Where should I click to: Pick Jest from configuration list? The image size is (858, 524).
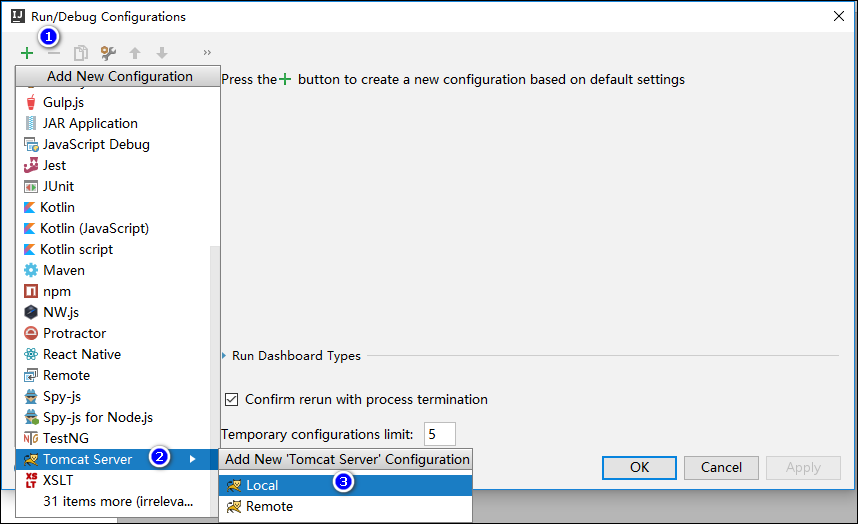[x=118, y=165]
